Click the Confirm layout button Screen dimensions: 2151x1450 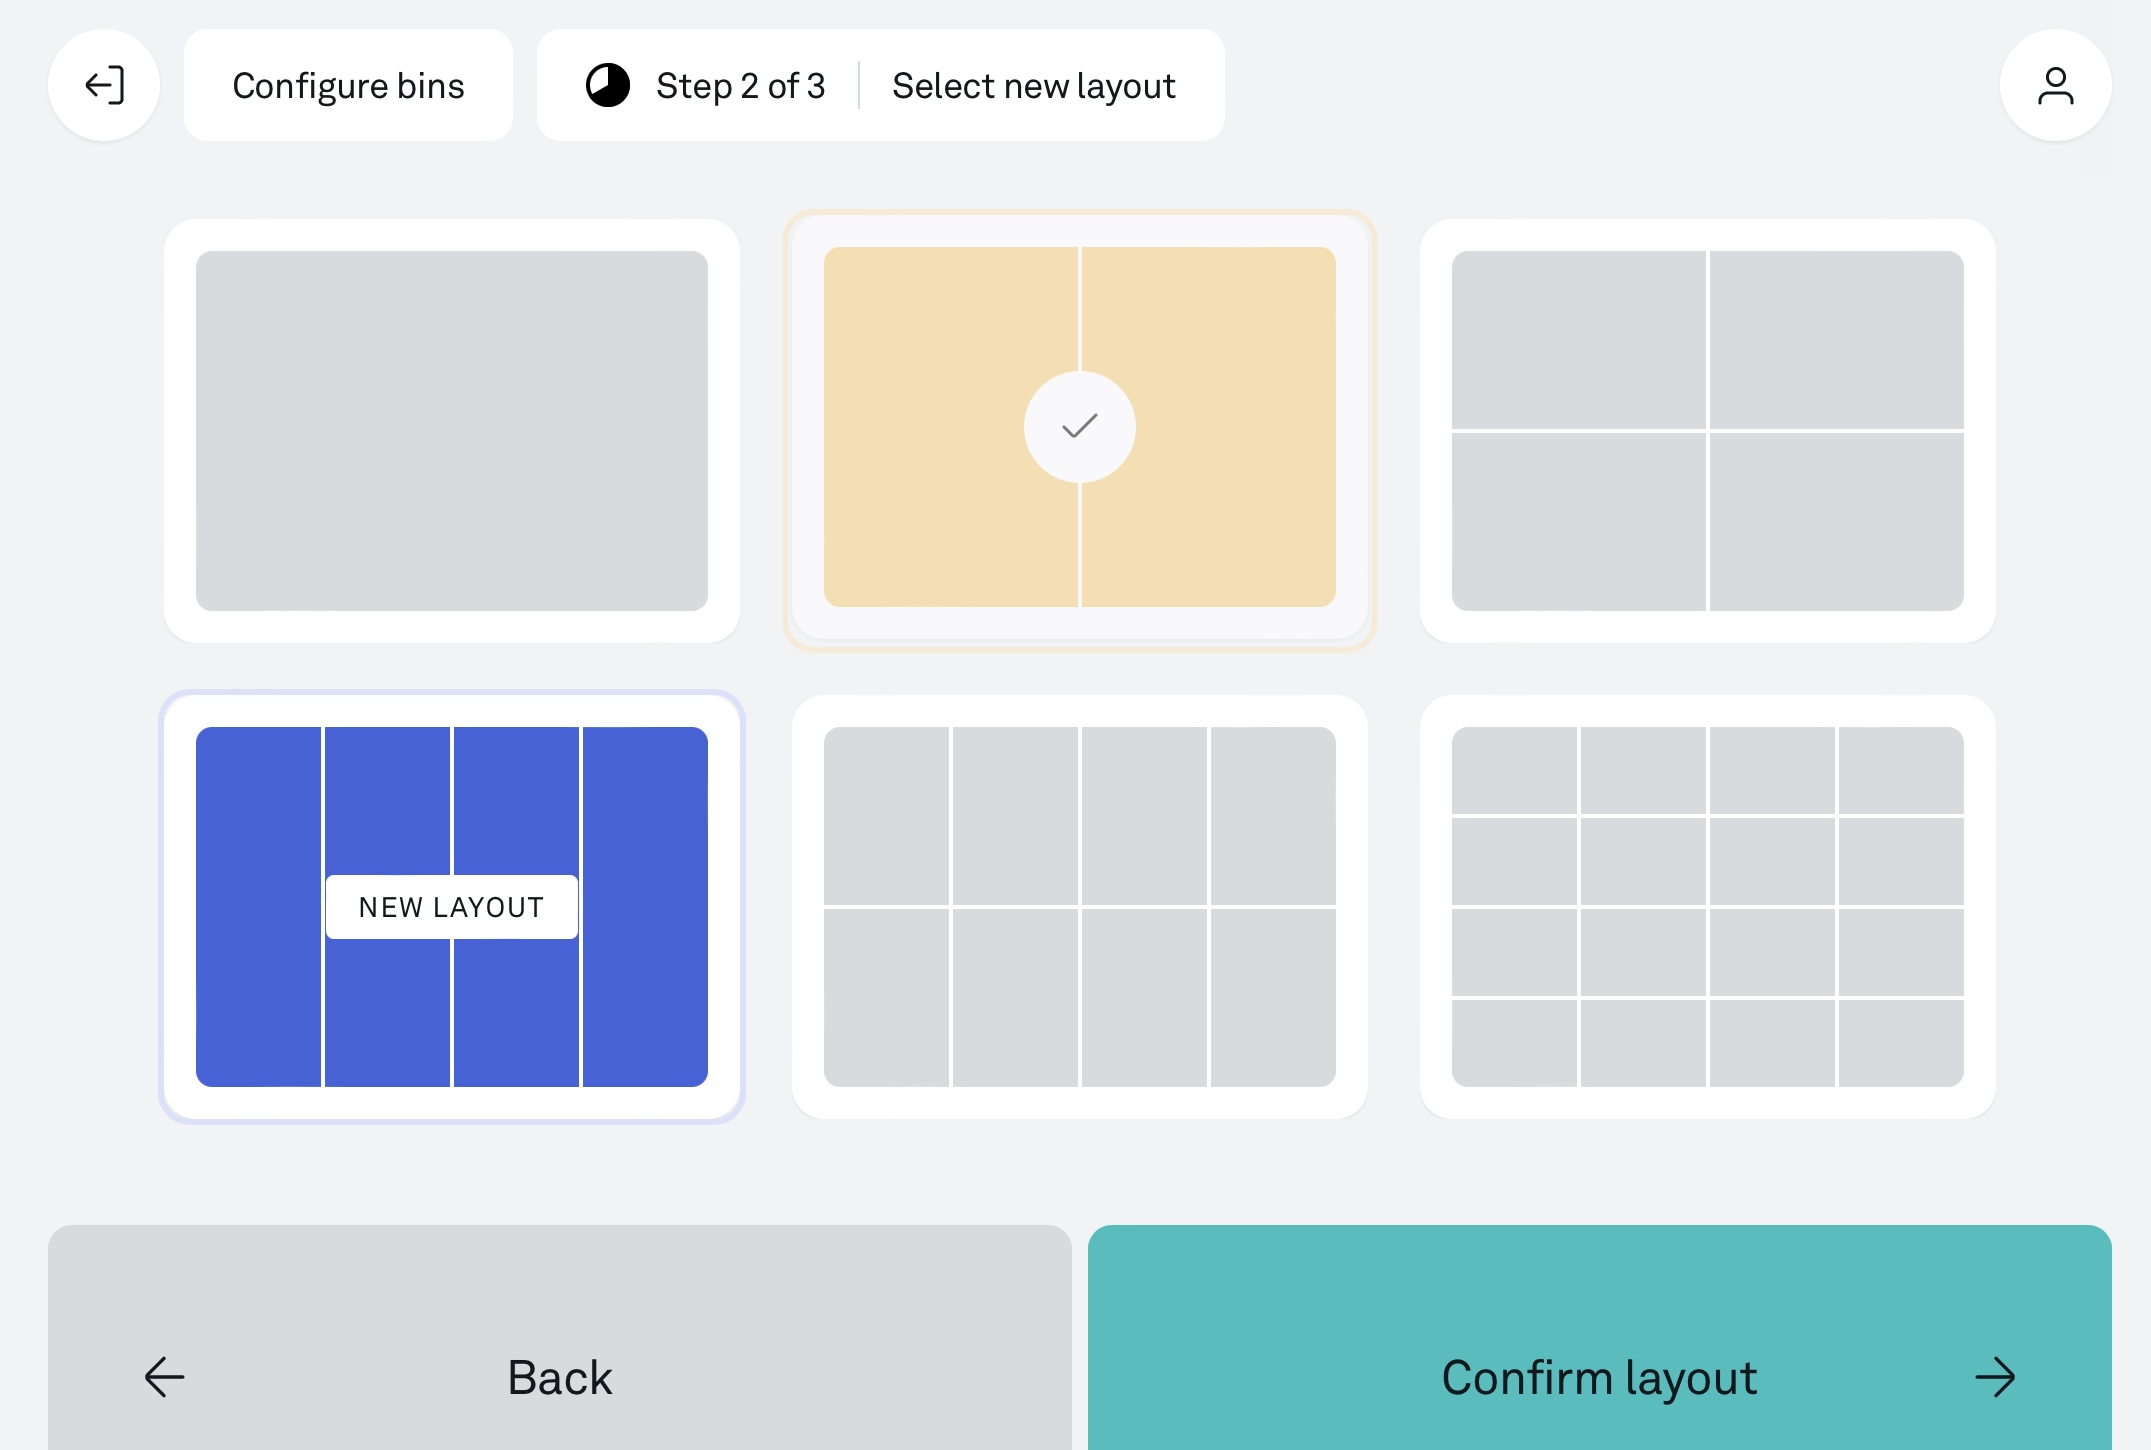click(x=1600, y=1338)
